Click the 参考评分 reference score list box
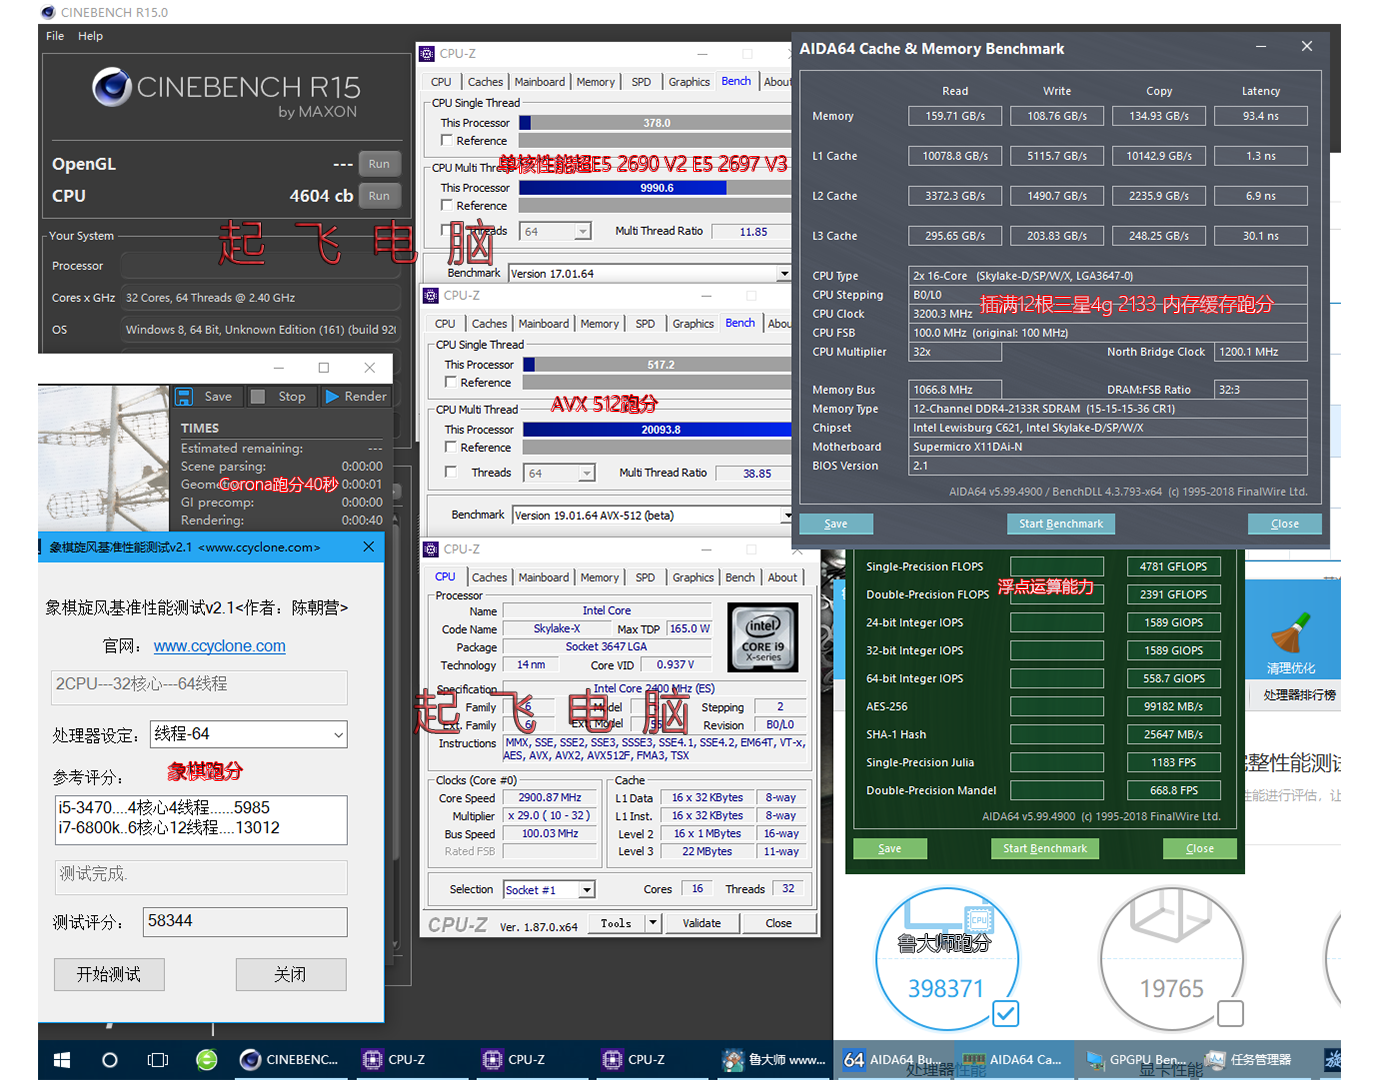 (x=201, y=820)
